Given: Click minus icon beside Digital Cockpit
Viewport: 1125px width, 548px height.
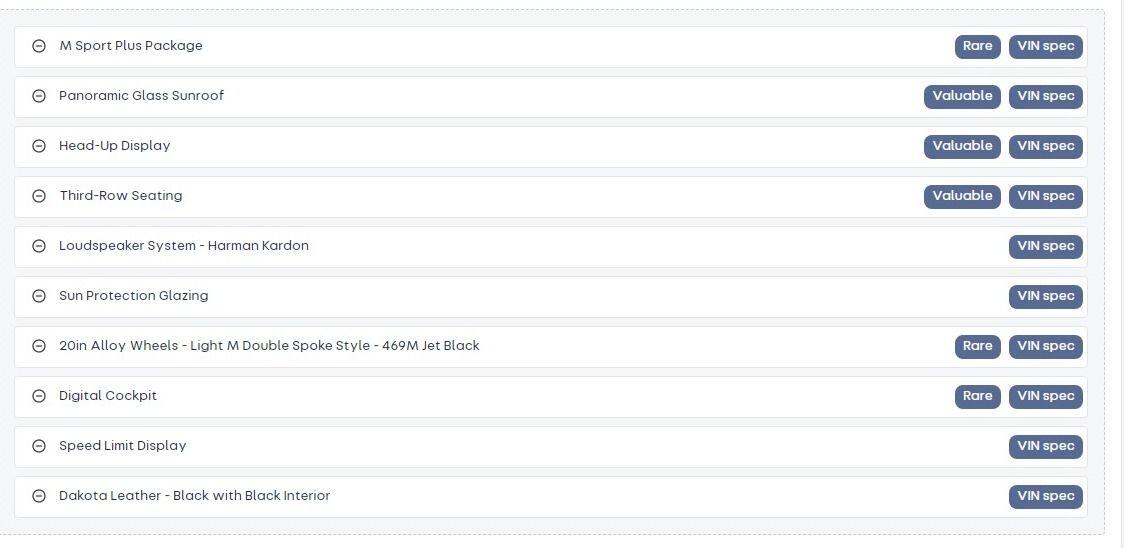Looking at the screenshot, I should pyautogui.click(x=39, y=396).
